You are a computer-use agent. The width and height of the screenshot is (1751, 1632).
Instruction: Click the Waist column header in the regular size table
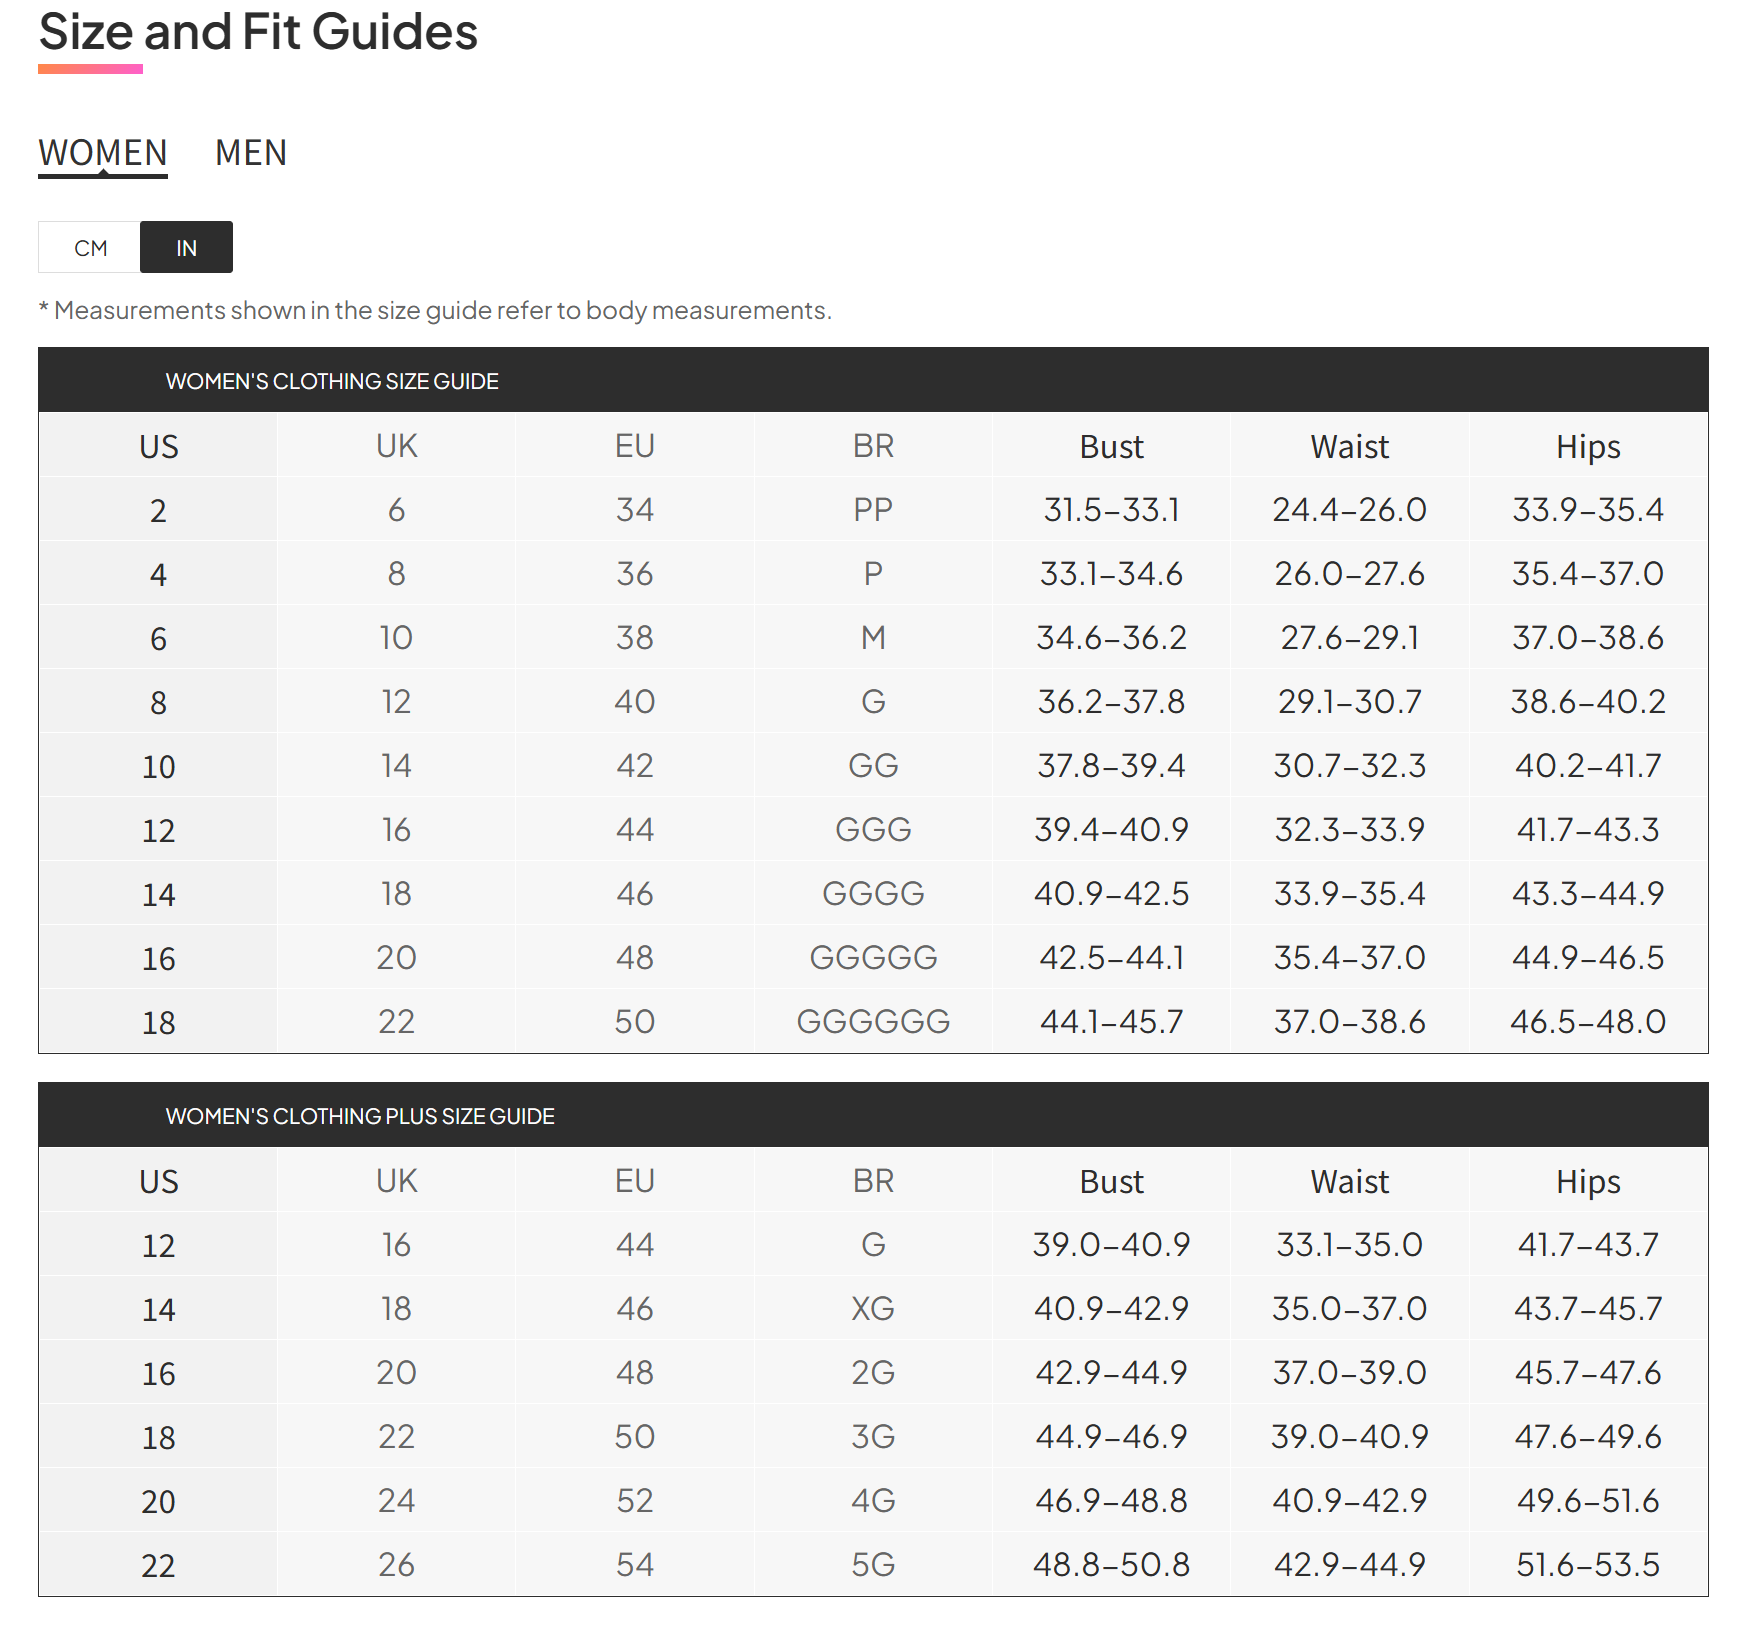[x=1349, y=447]
